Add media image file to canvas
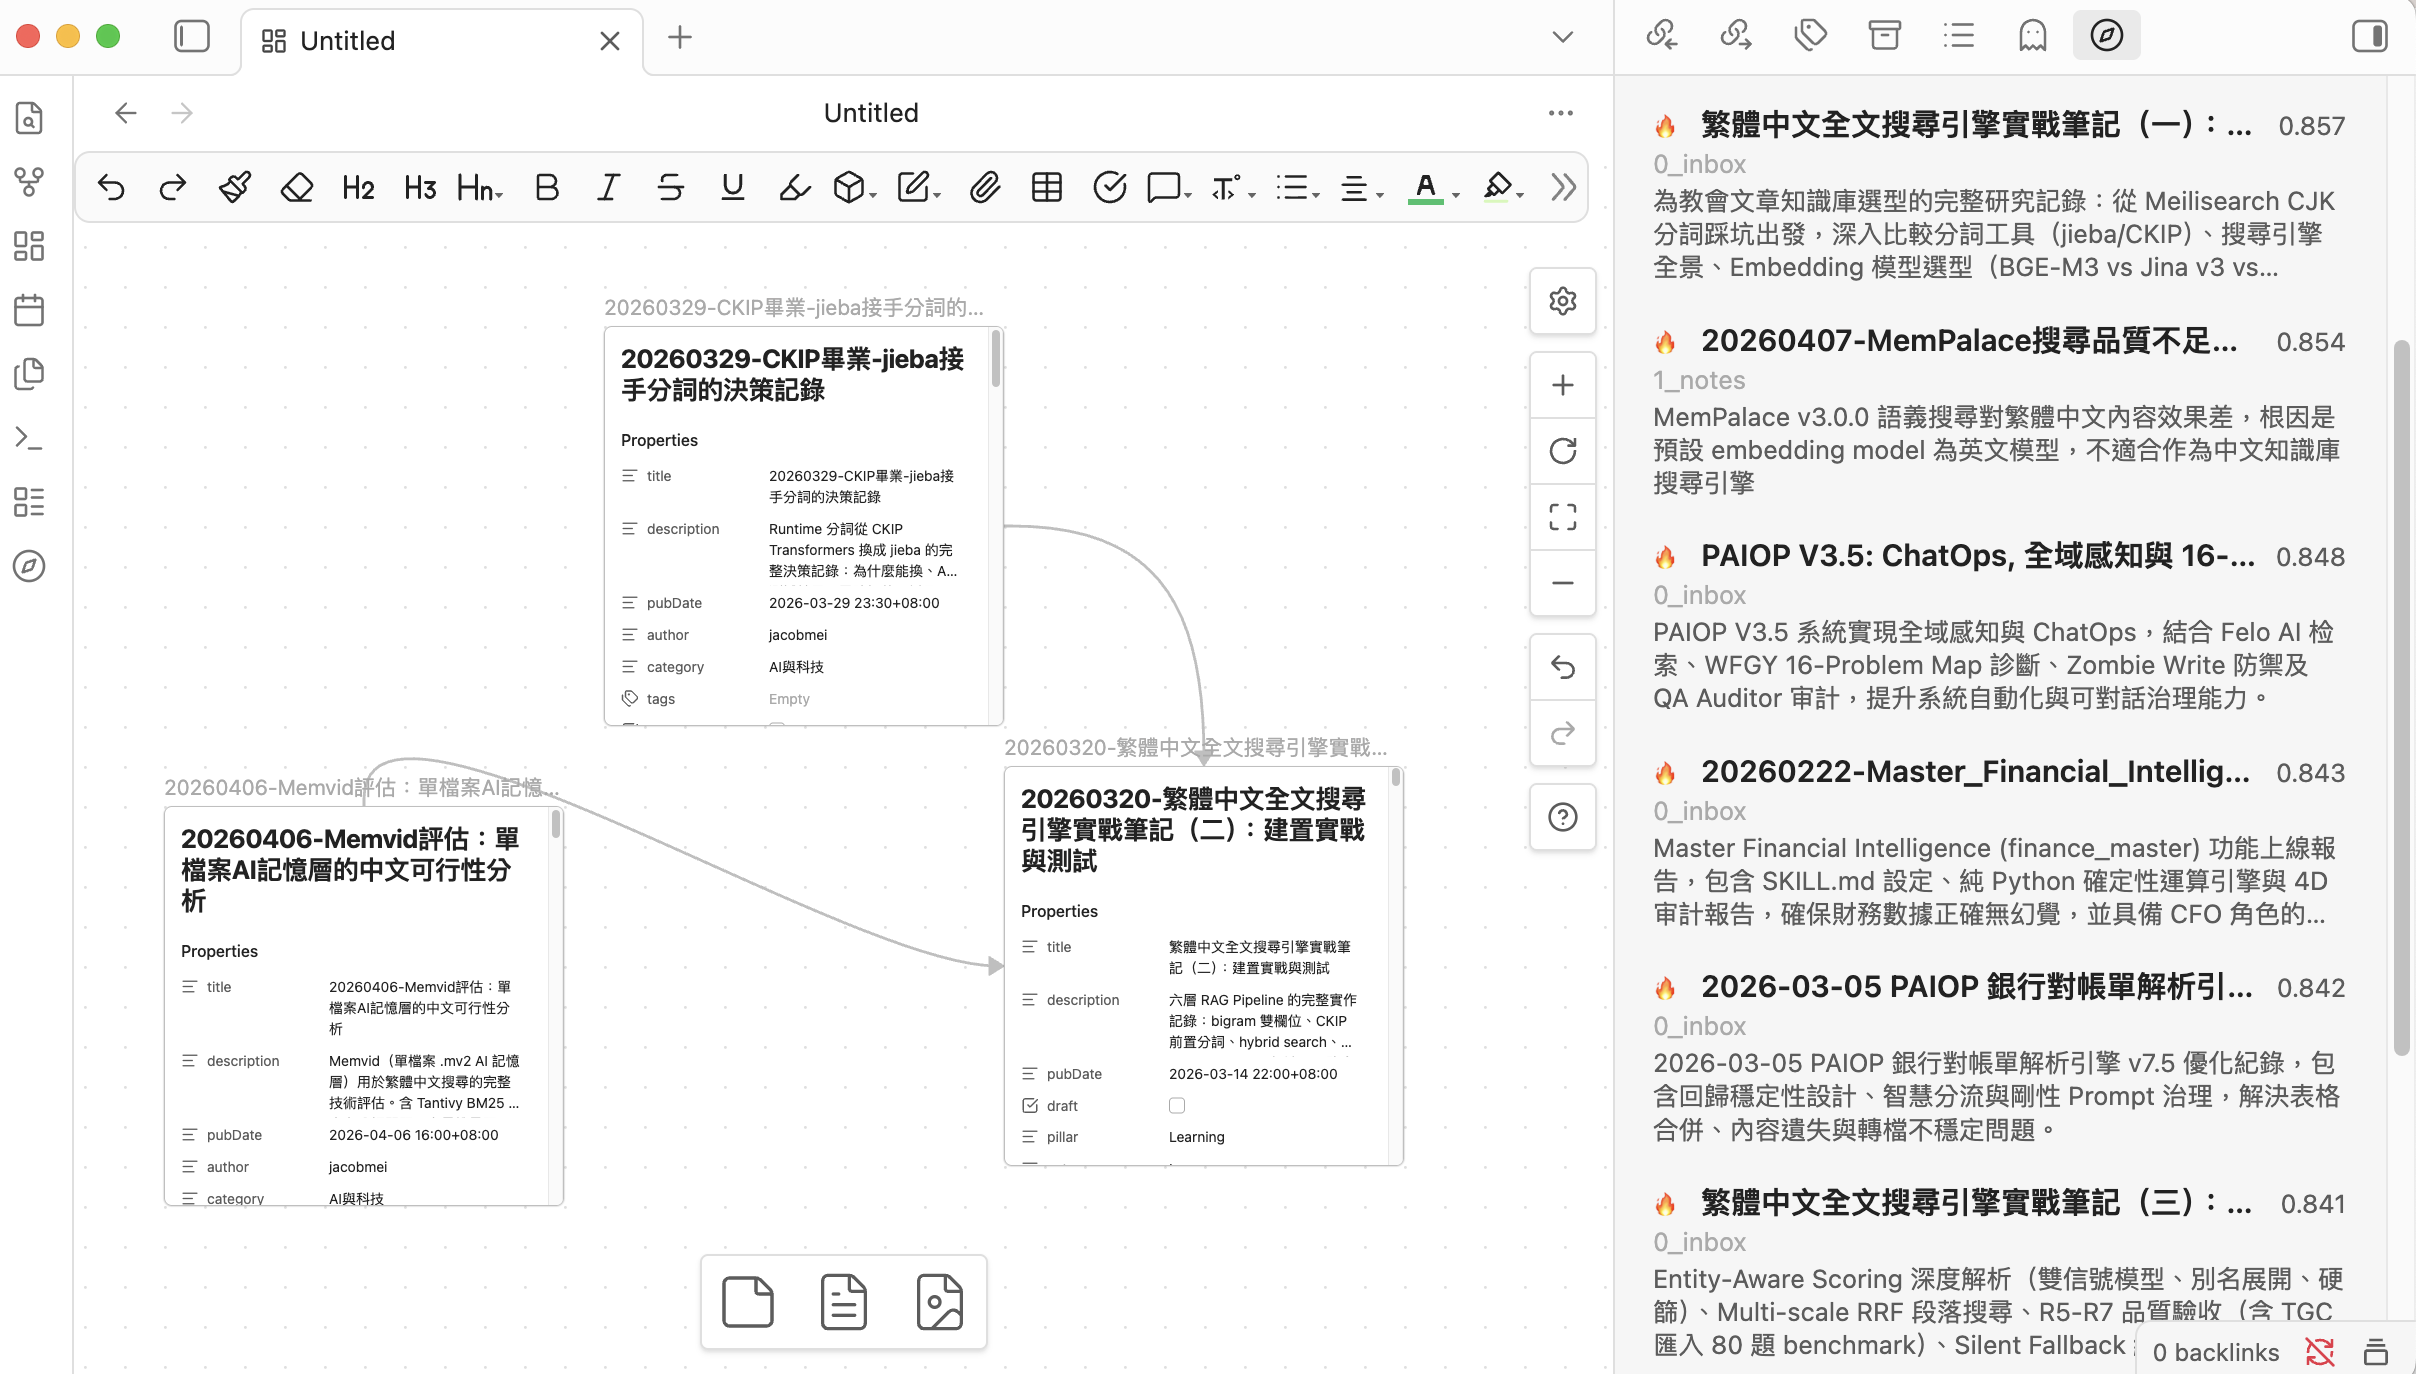Screen dimensions: 2416x1374 point(940,1302)
